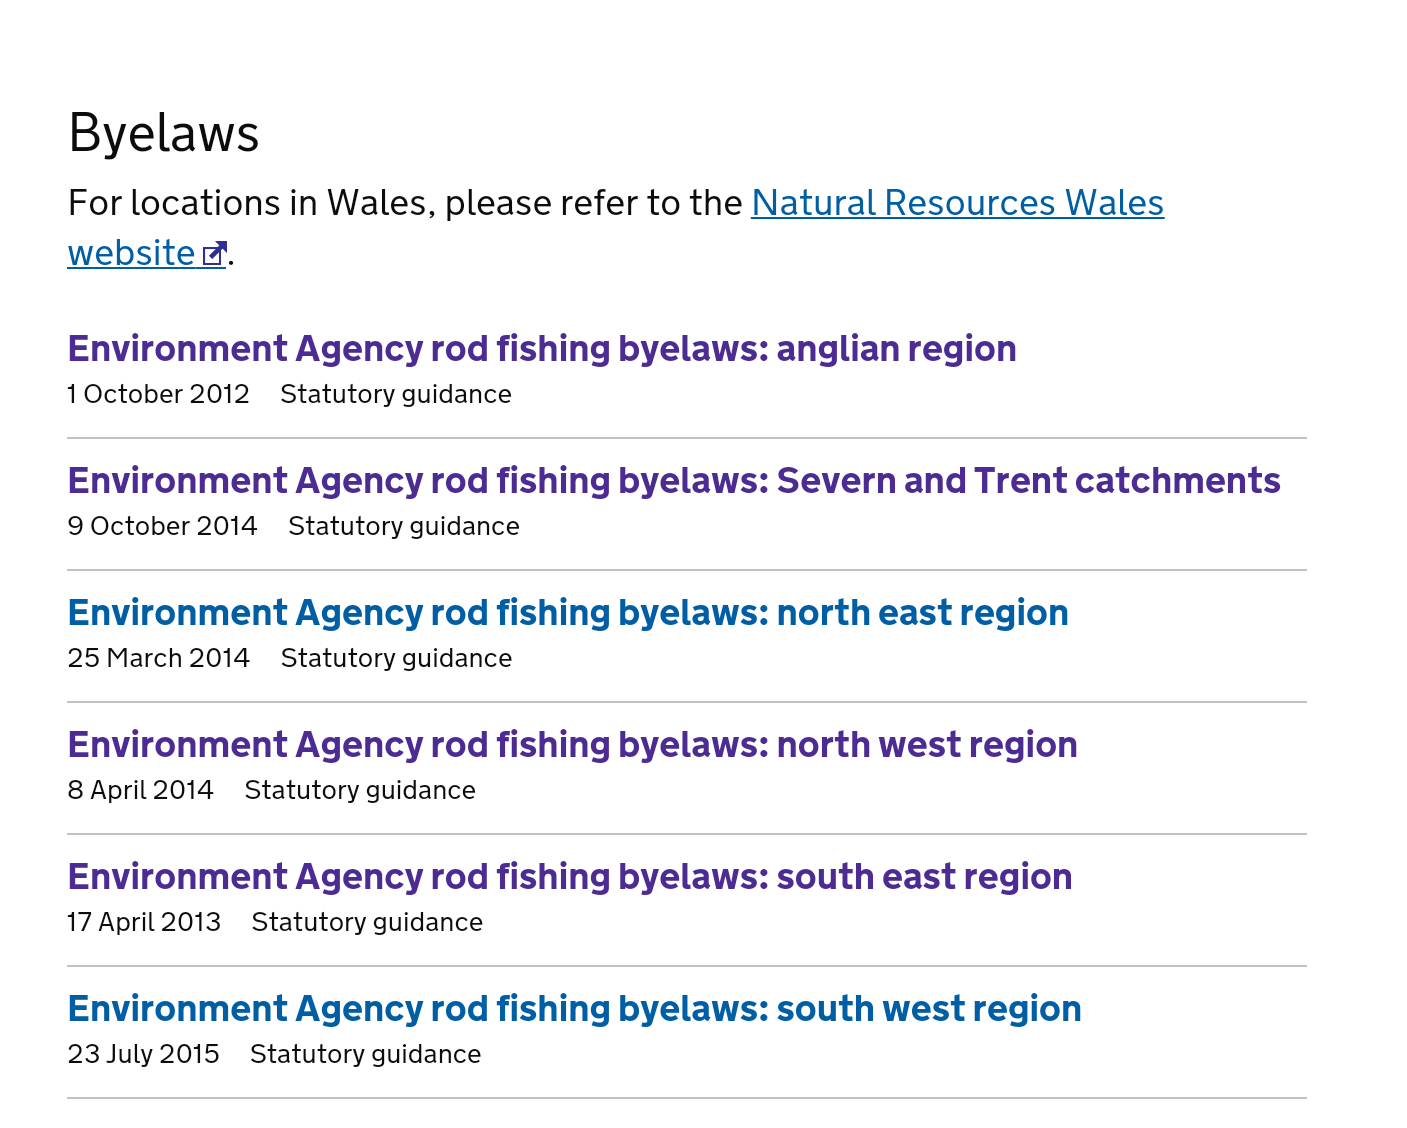The height and width of the screenshot is (1128, 1407).
Task: Click the 9 October 2014 date
Action: point(162,527)
